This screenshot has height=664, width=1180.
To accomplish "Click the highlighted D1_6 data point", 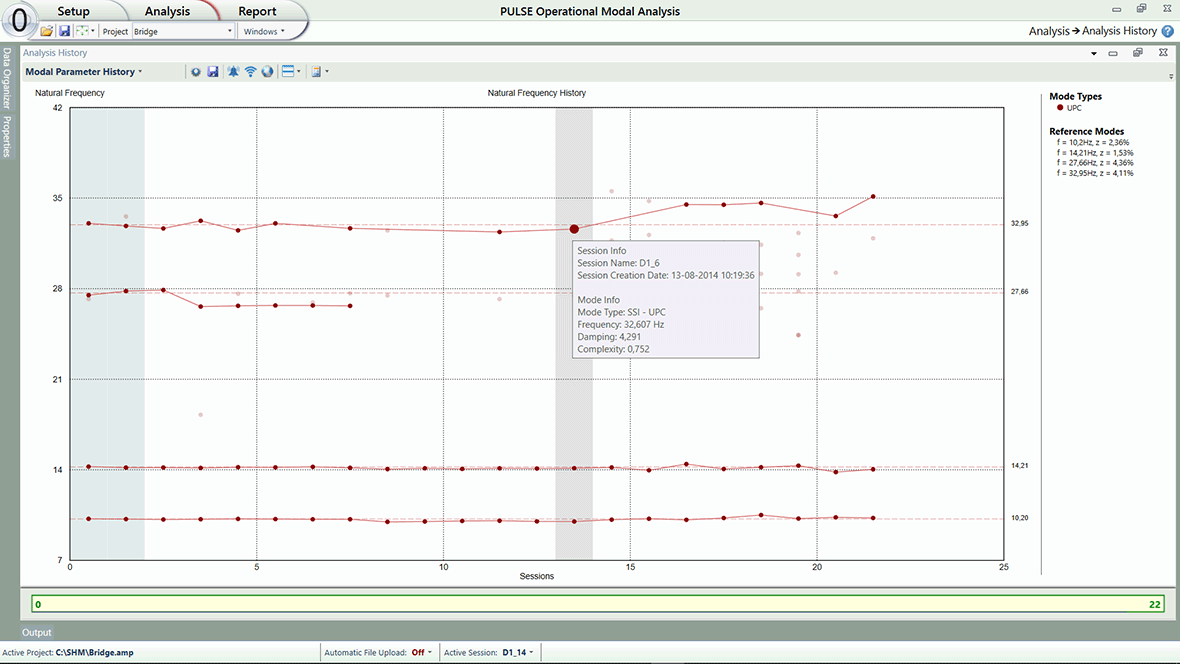I will (574, 229).
